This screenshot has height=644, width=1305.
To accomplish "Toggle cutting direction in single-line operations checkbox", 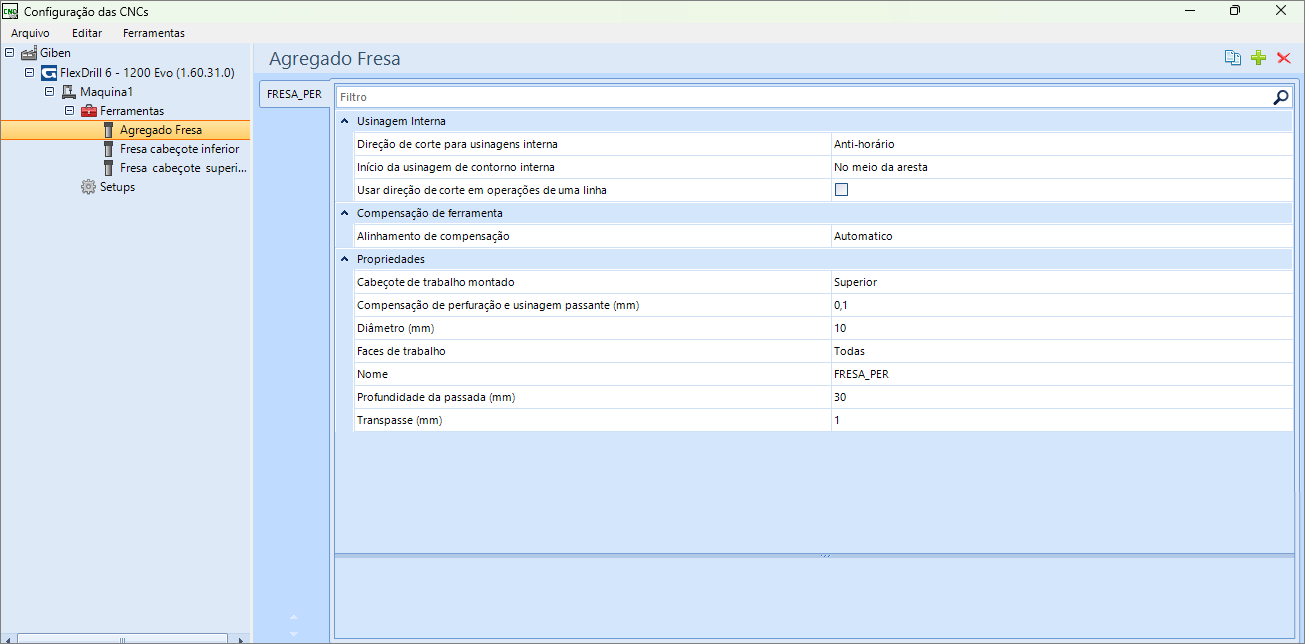I will click(x=841, y=190).
